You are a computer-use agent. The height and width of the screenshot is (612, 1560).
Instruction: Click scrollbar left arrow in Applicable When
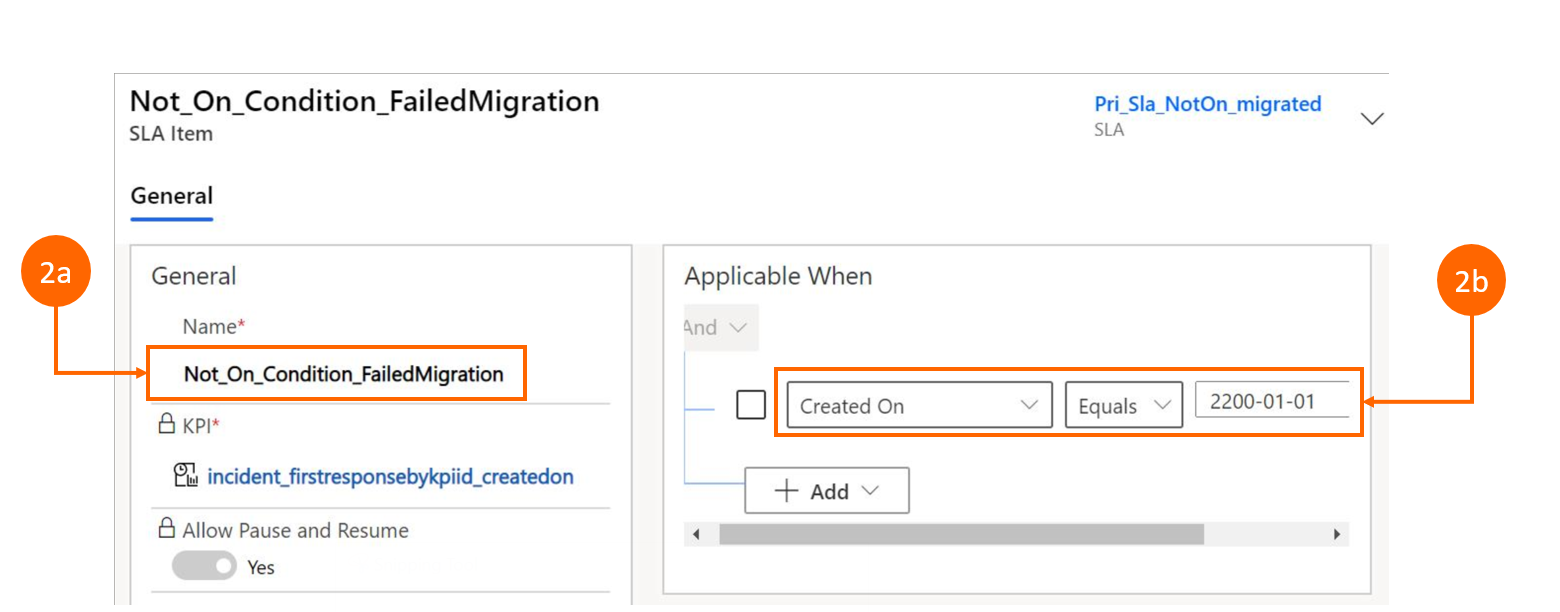(697, 535)
